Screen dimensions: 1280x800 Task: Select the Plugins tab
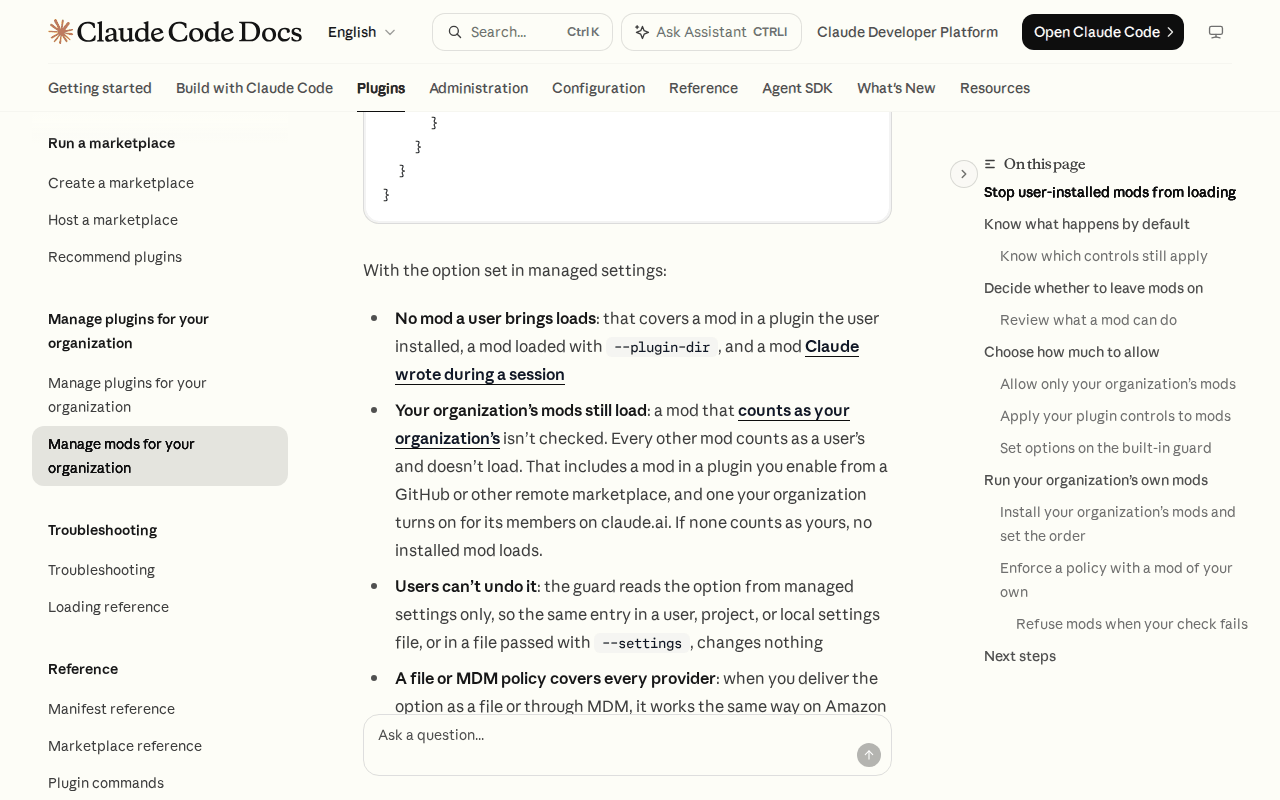pos(381,88)
